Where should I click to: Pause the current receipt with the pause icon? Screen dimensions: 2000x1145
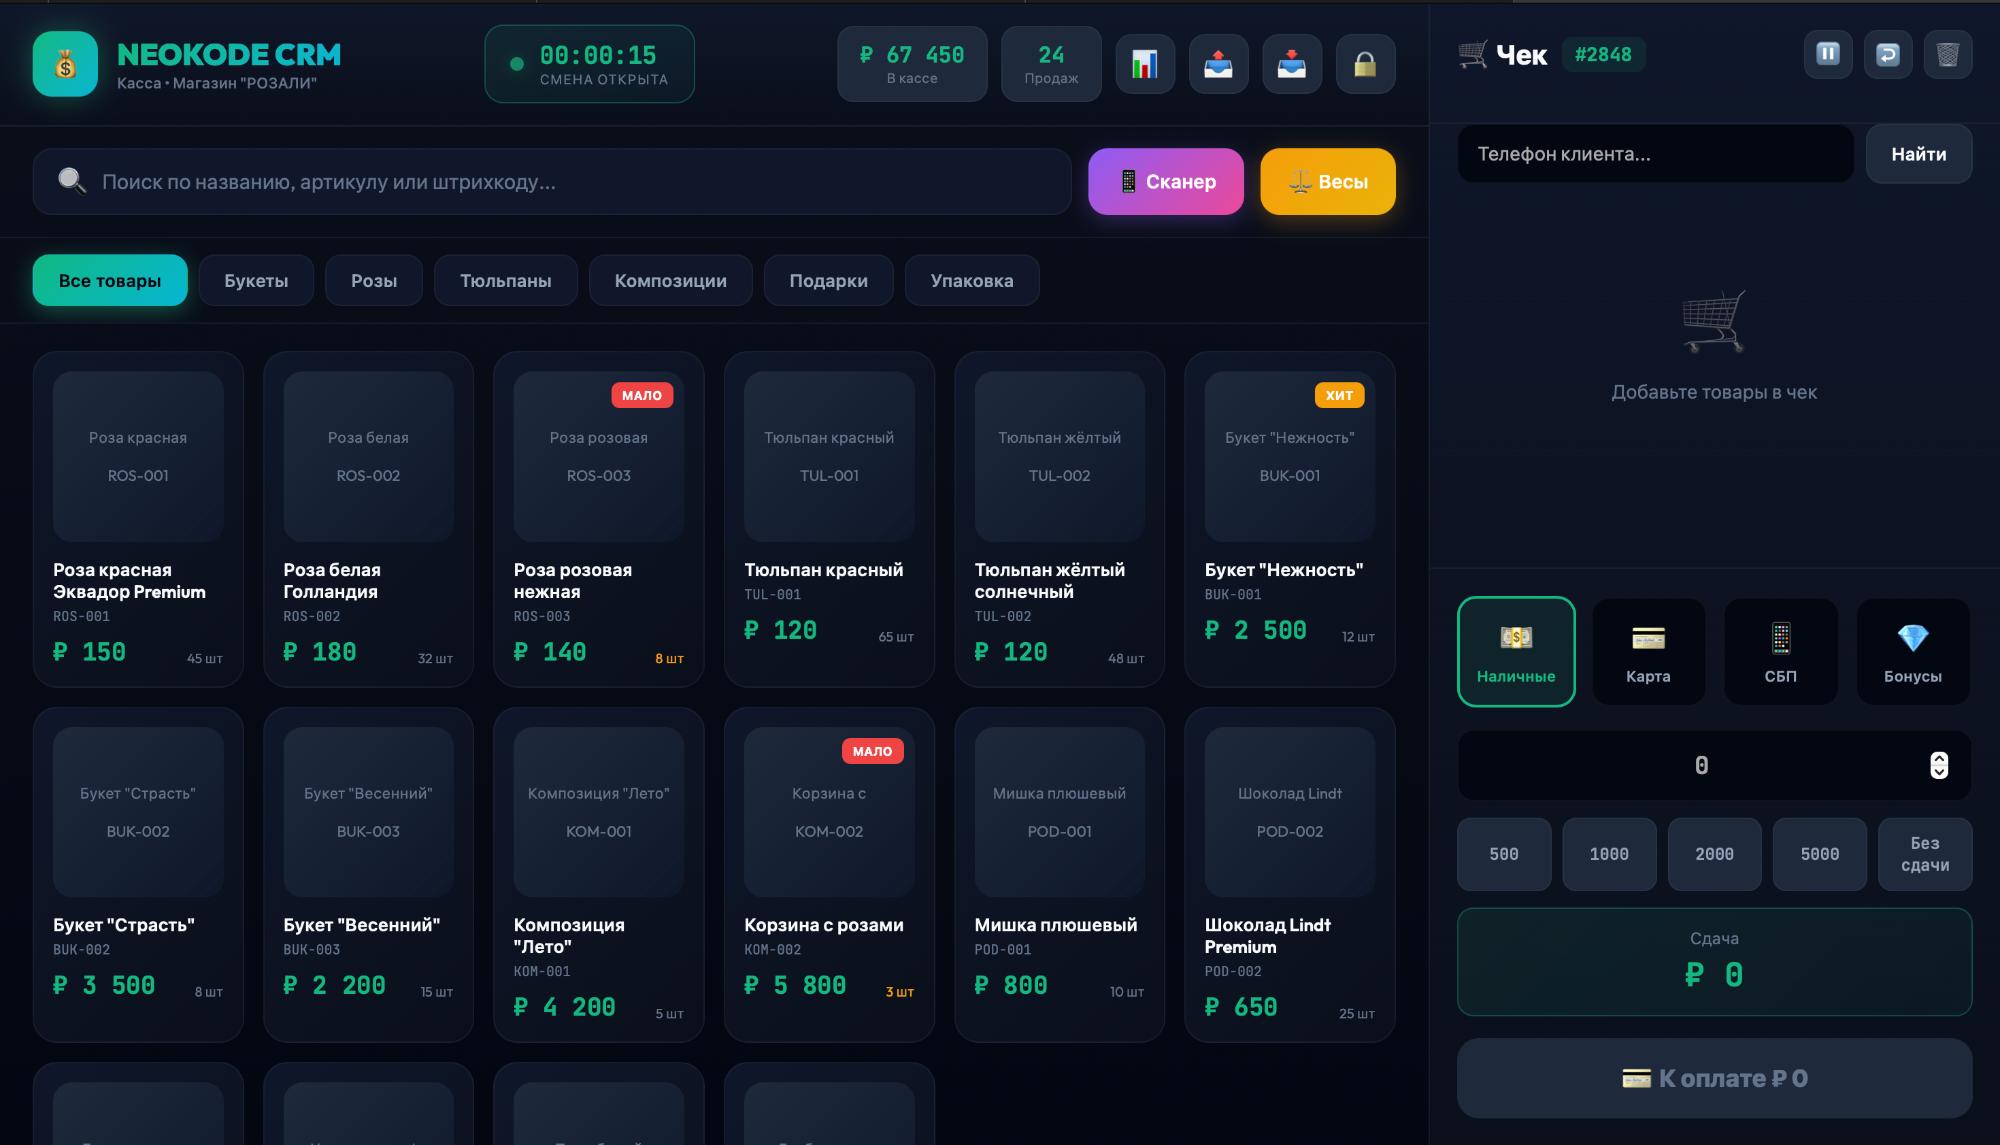[1828, 55]
